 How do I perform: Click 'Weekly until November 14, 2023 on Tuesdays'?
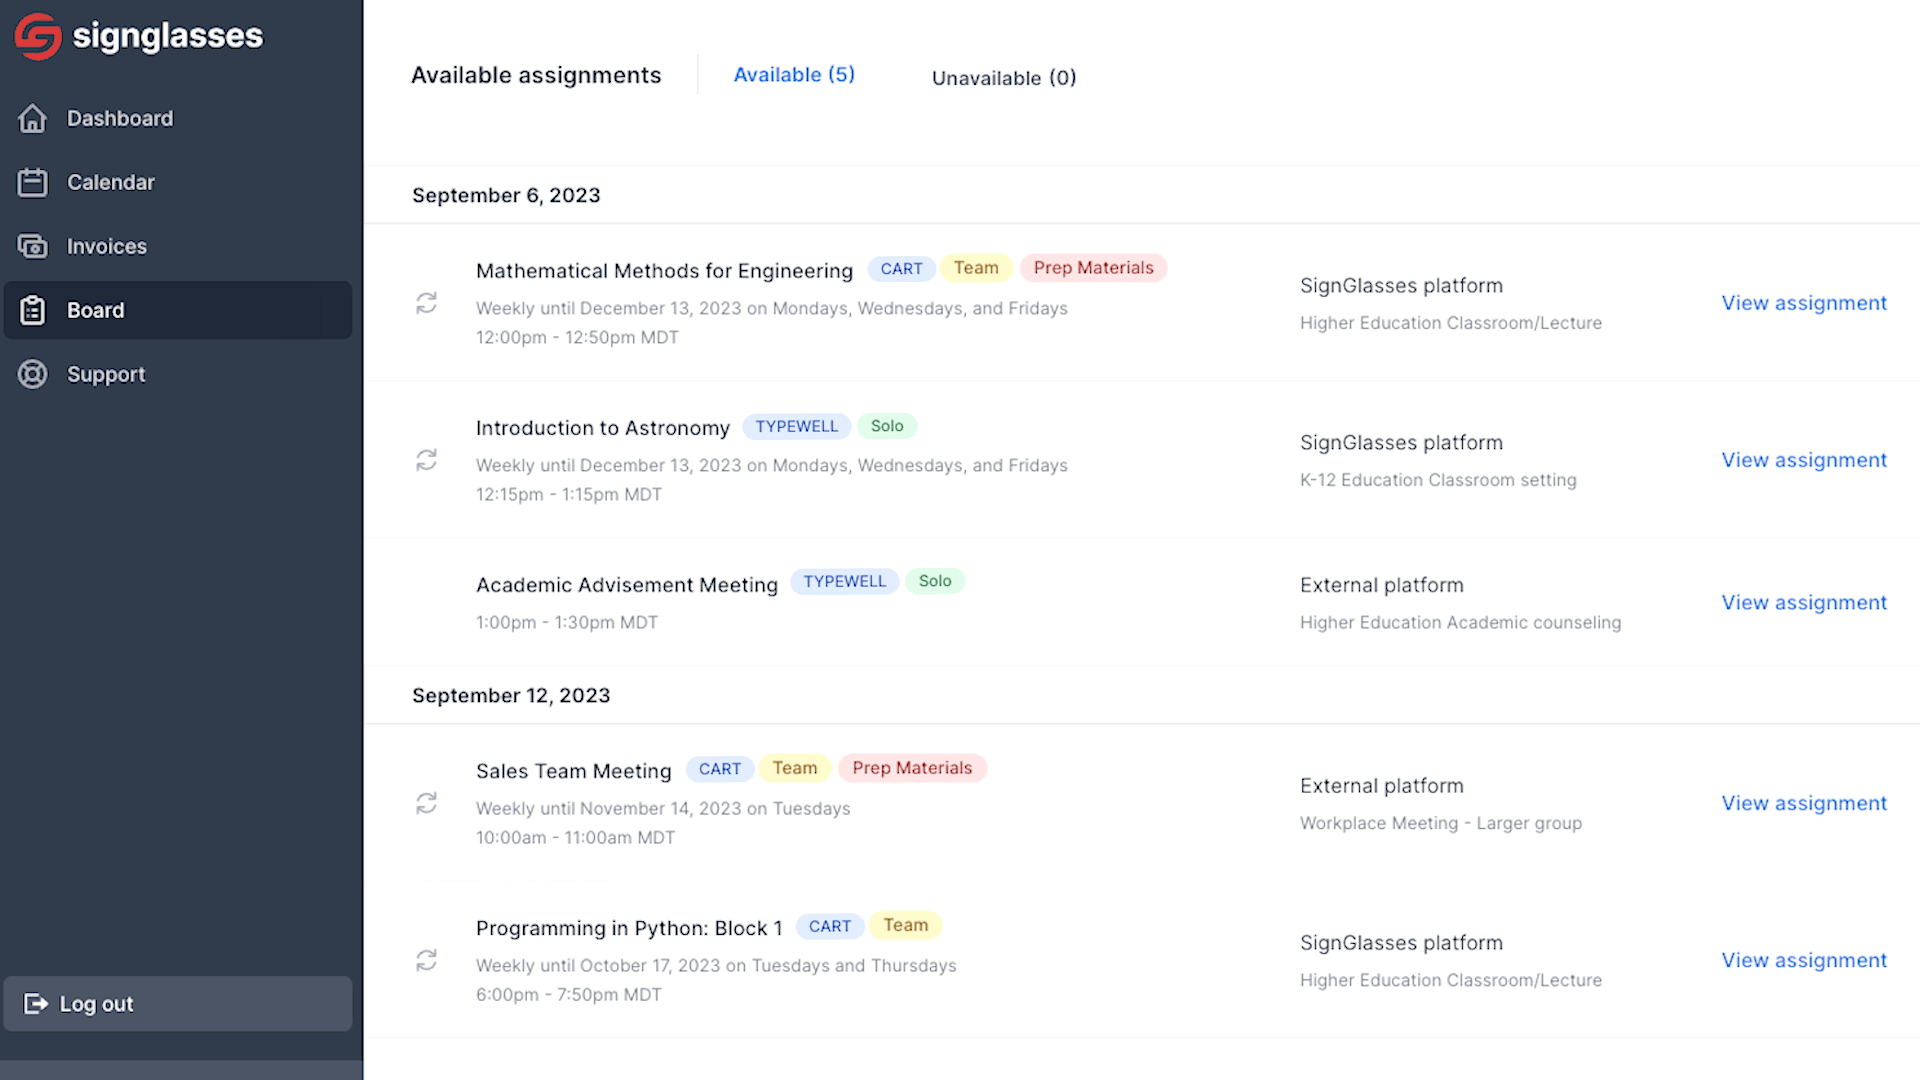point(663,808)
